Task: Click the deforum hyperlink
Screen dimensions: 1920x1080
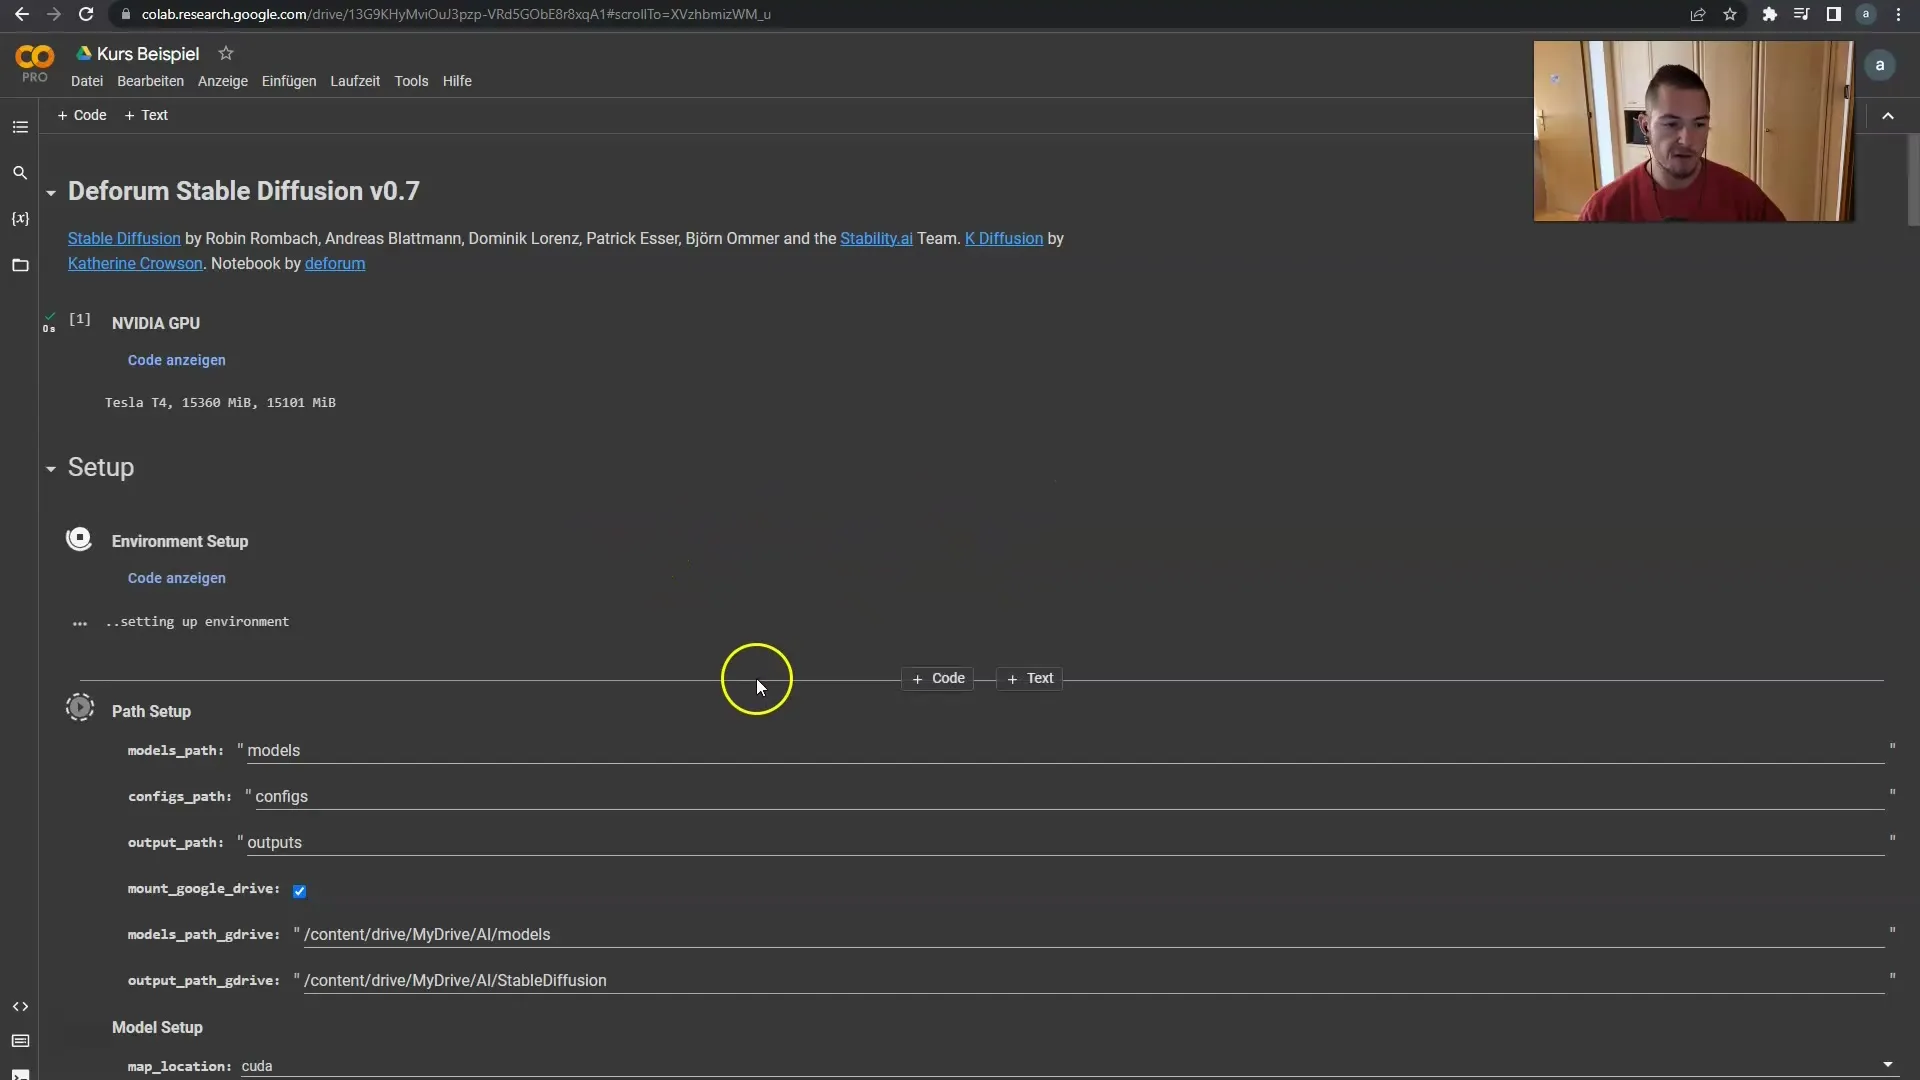Action: (334, 262)
